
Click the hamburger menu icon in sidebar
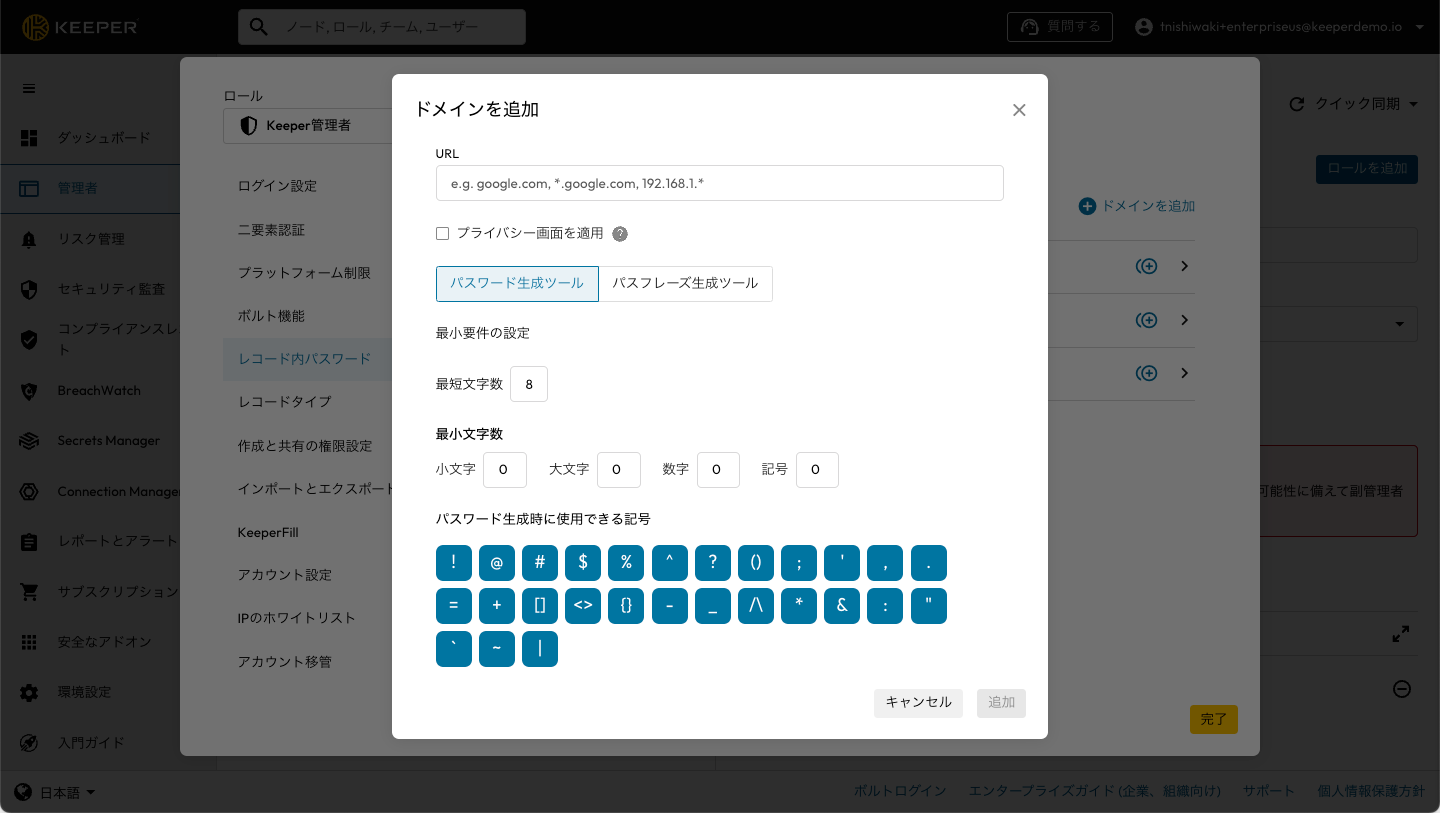pyautogui.click(x=29, y=88)
